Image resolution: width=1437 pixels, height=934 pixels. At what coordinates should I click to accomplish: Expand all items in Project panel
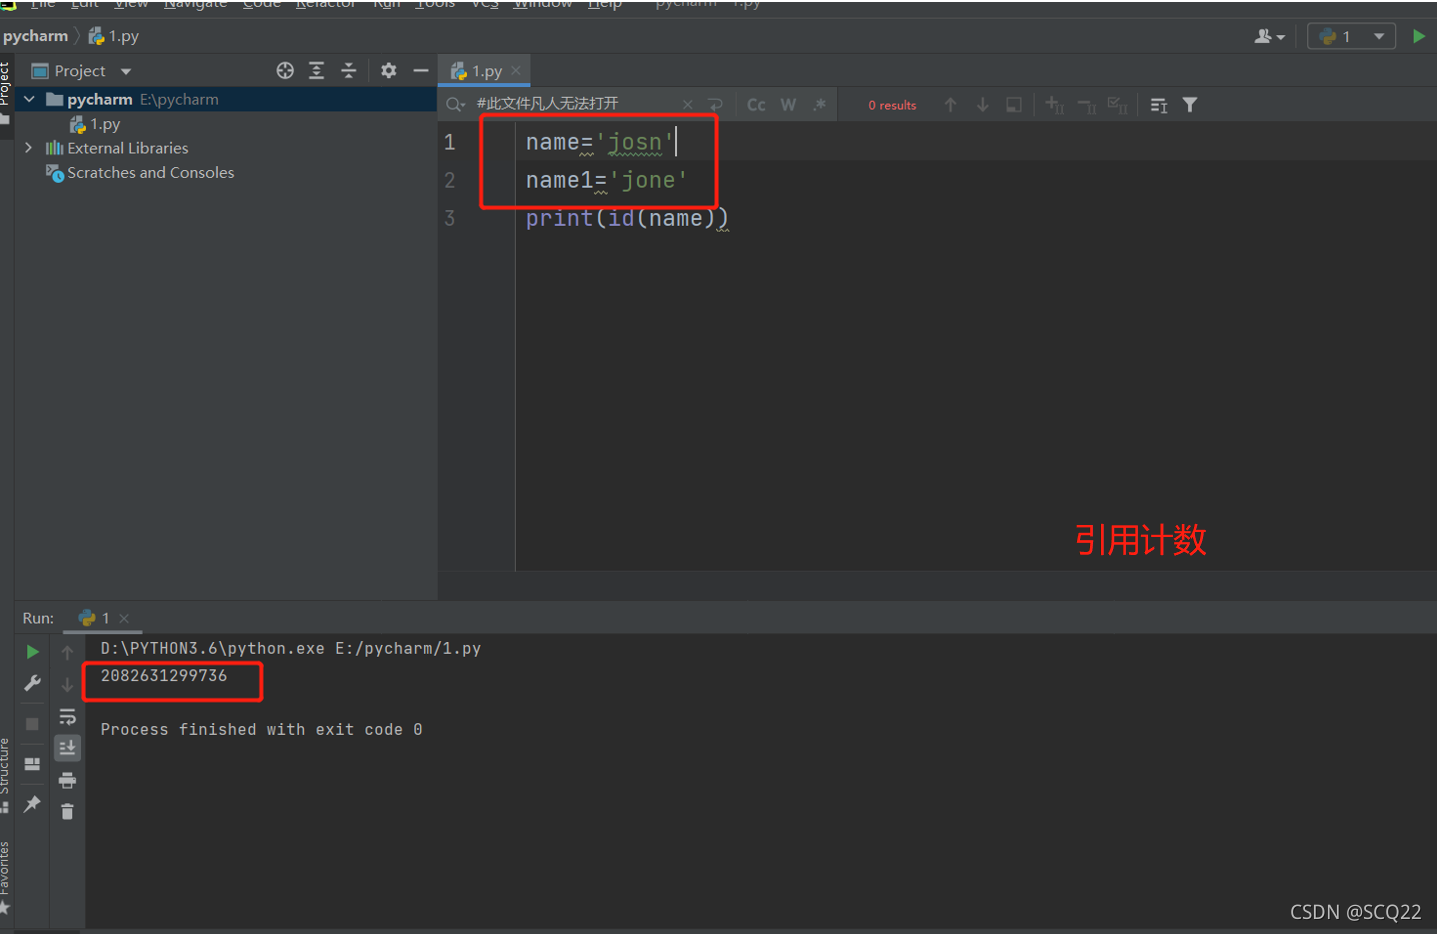pos(316,70)
